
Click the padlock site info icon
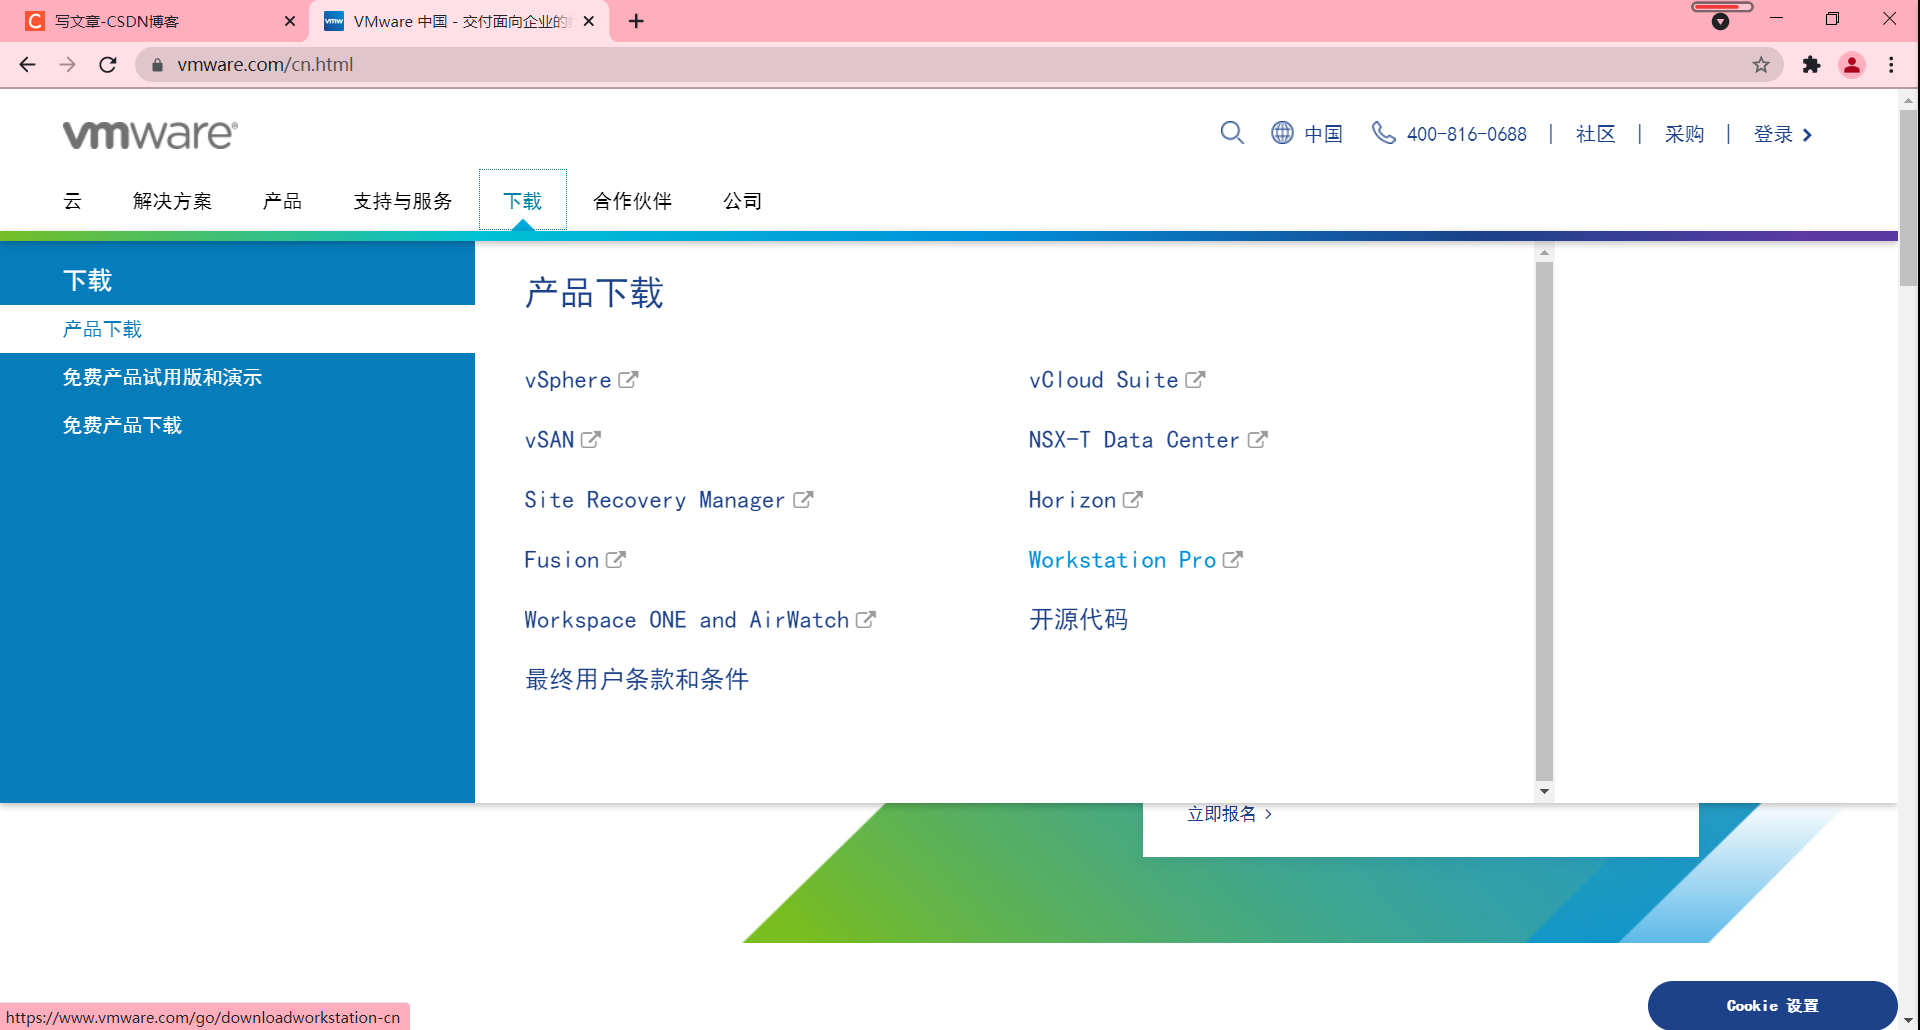[157, 65]
